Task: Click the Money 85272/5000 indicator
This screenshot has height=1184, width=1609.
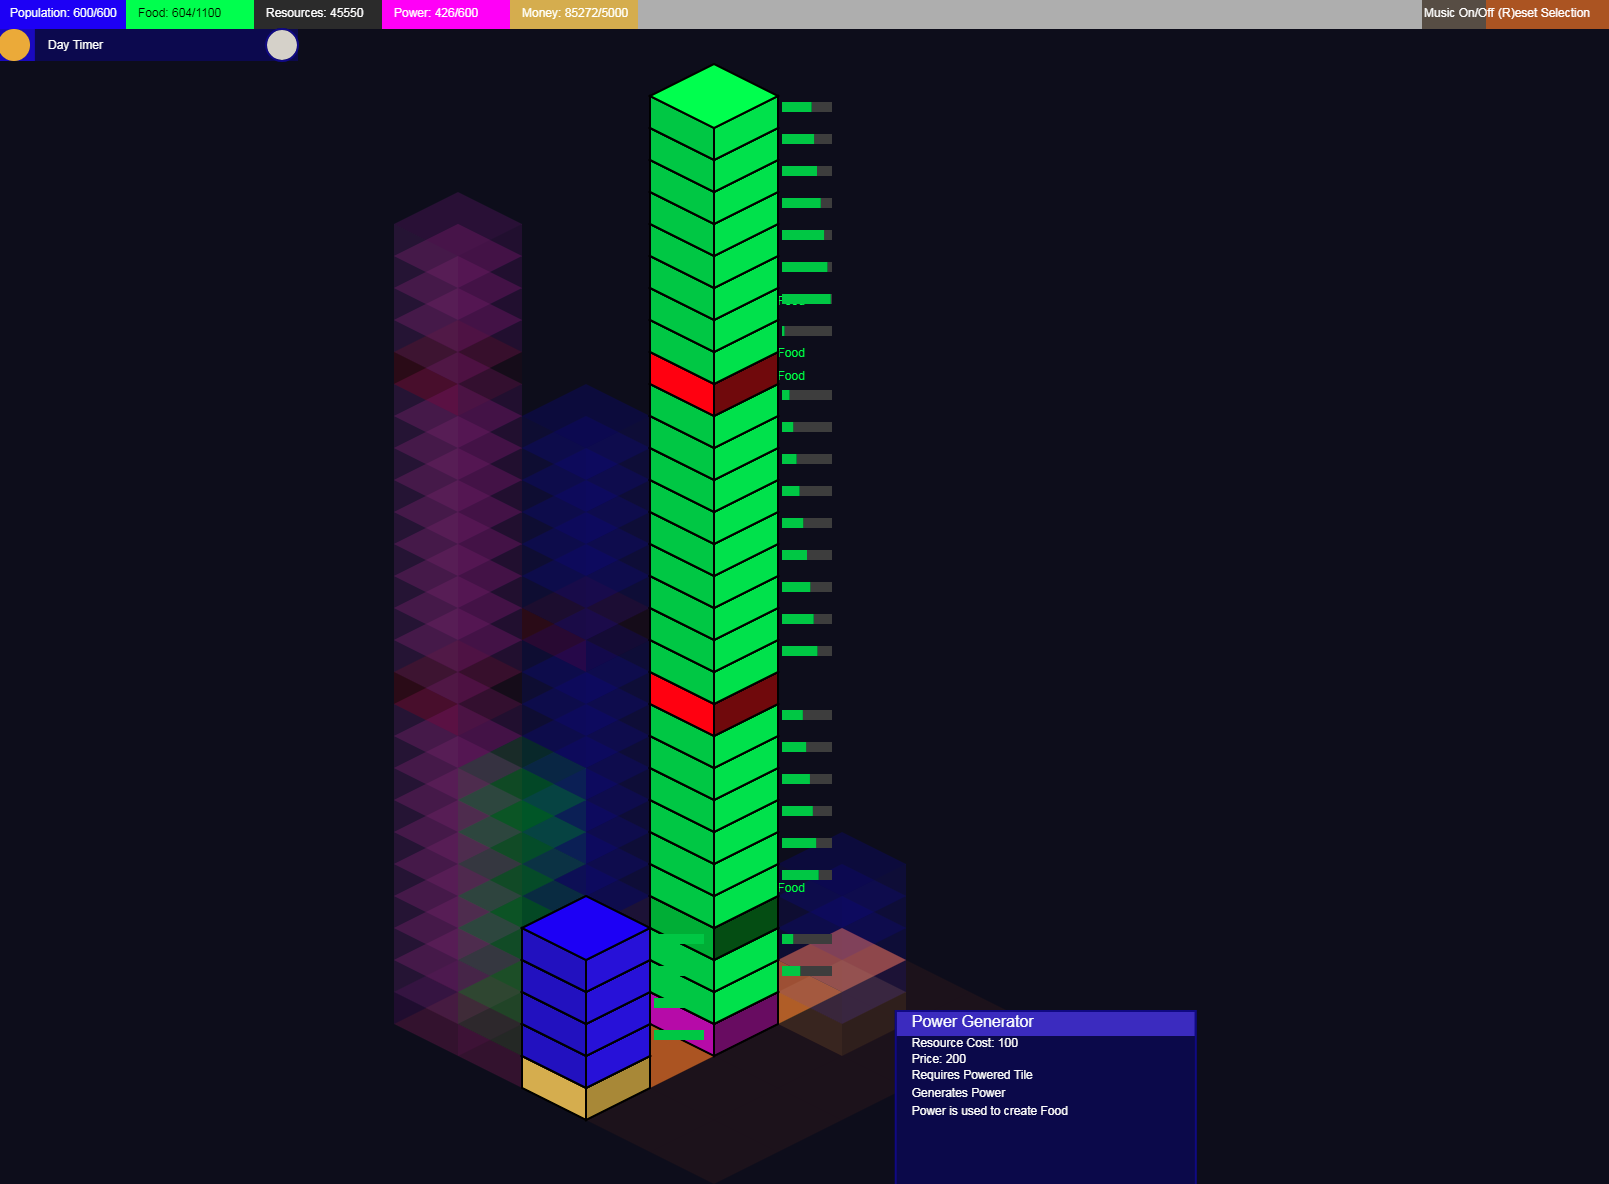Action: [574, 13]
